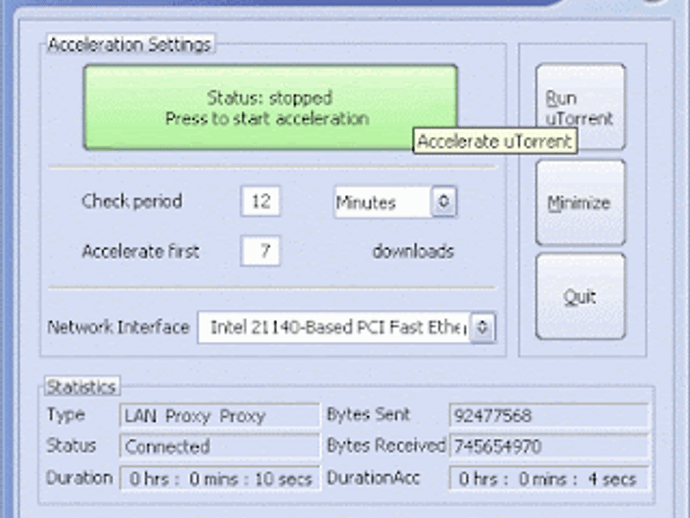Image resolution: width=690 pixels, height=518 pixels.
Task: Select the Status field showing Connected
Action: tap(220, 446)
